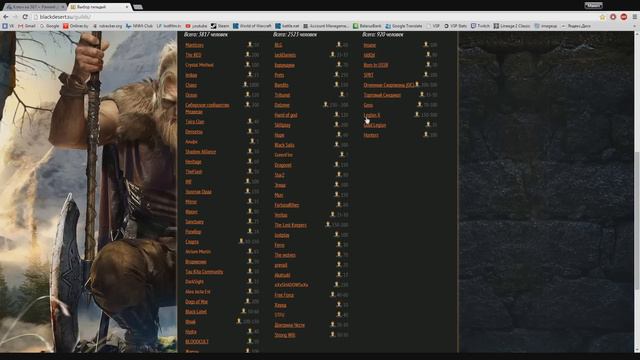Image resolution: width=640 pixels, height=360 pixels.
Task: Open the Google Translate bookmark
Action: point(404,26)
